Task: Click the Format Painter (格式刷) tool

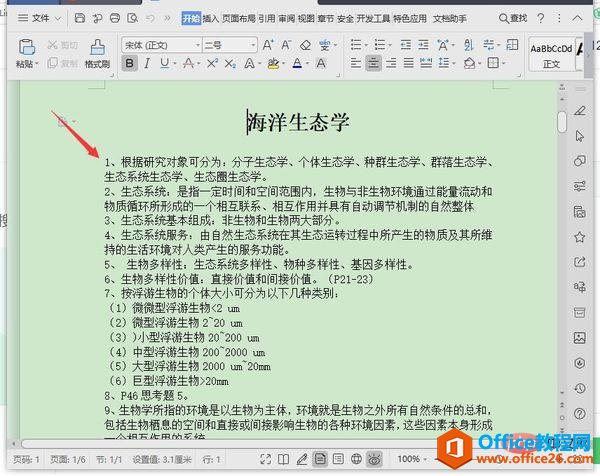Action: [98, 53]
